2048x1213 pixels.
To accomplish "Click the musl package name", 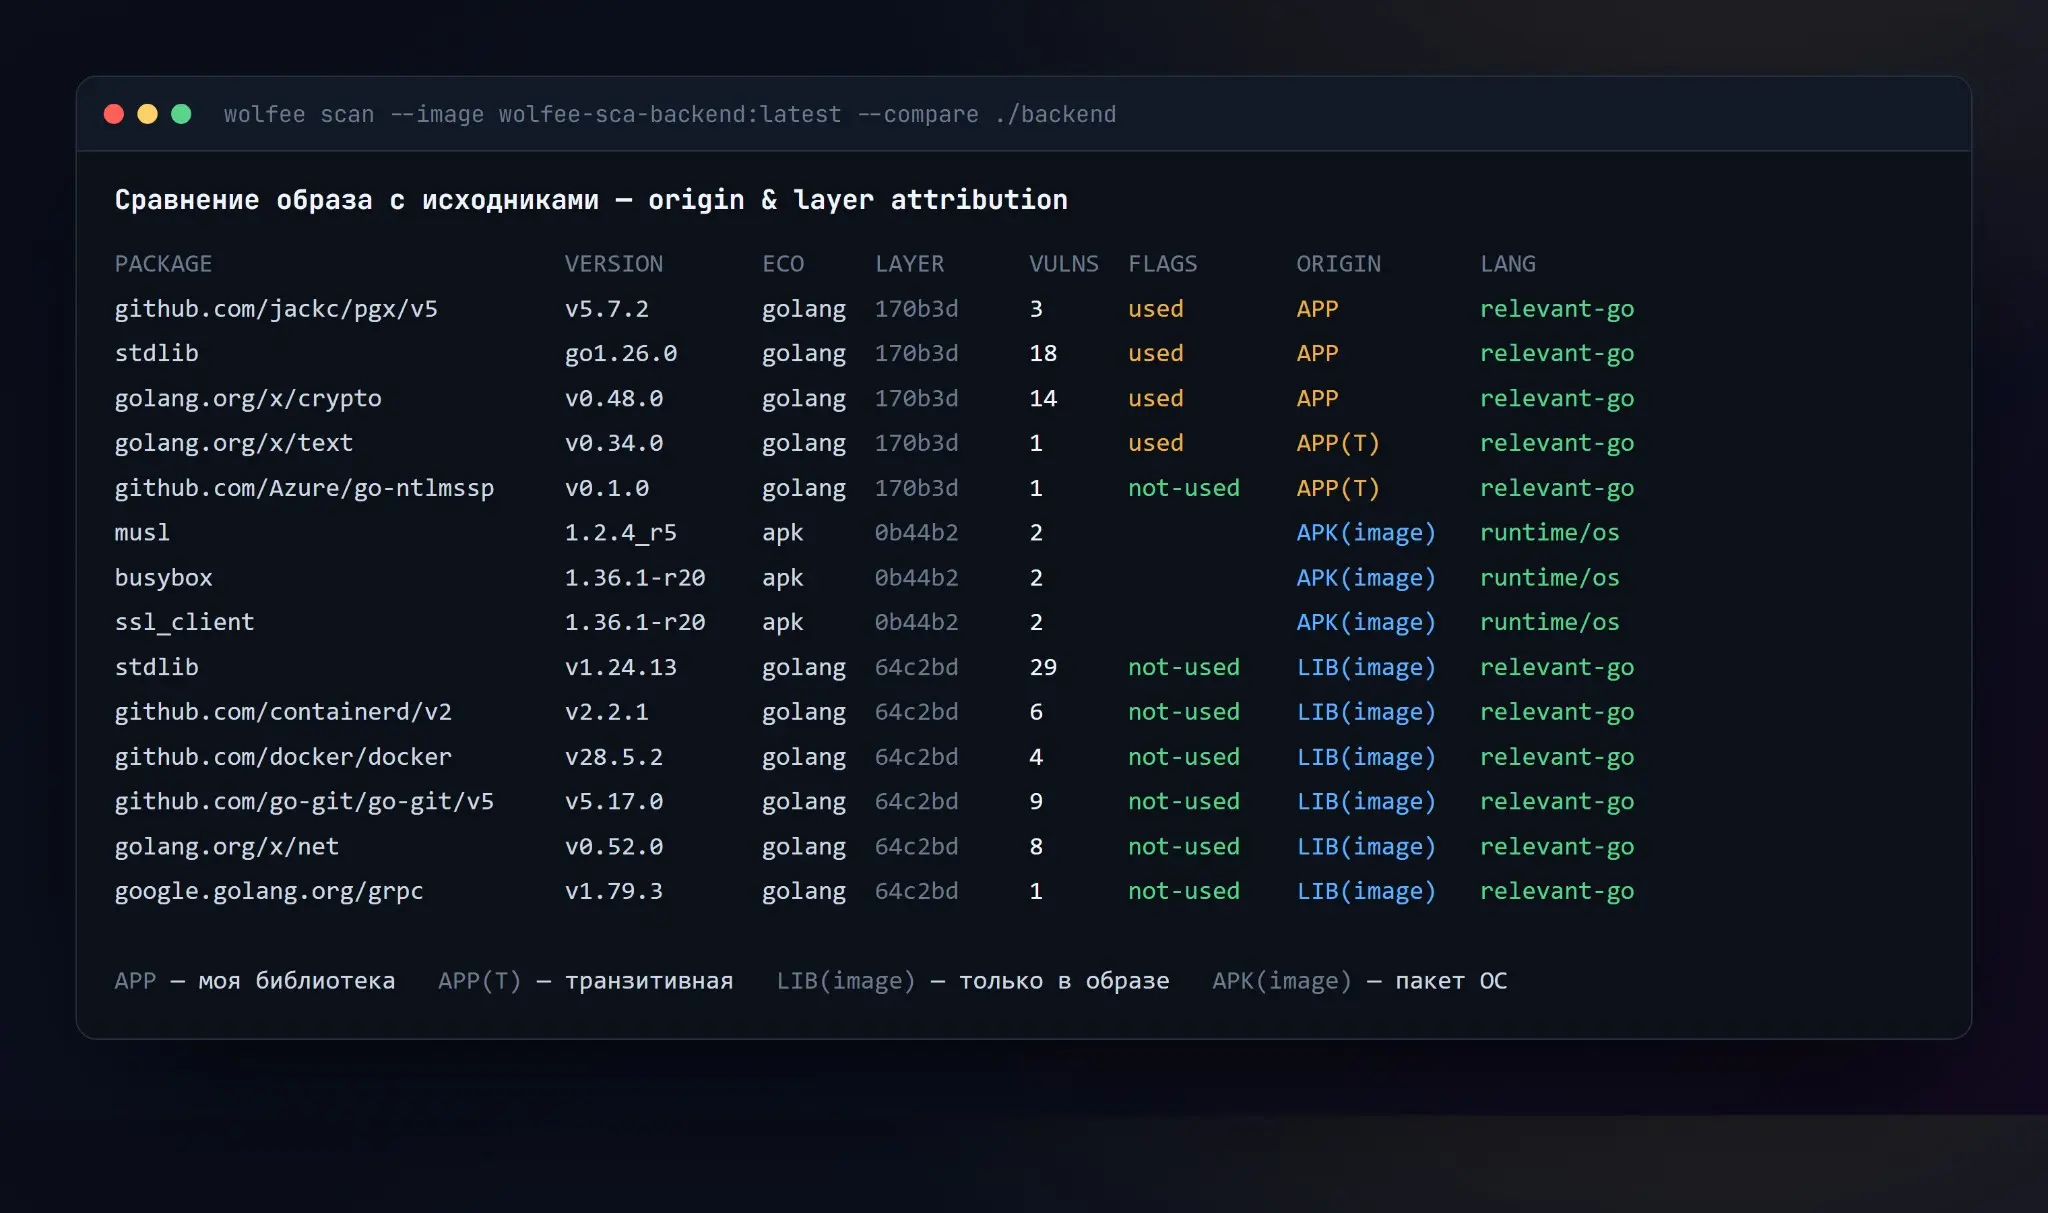I will 142,533.
